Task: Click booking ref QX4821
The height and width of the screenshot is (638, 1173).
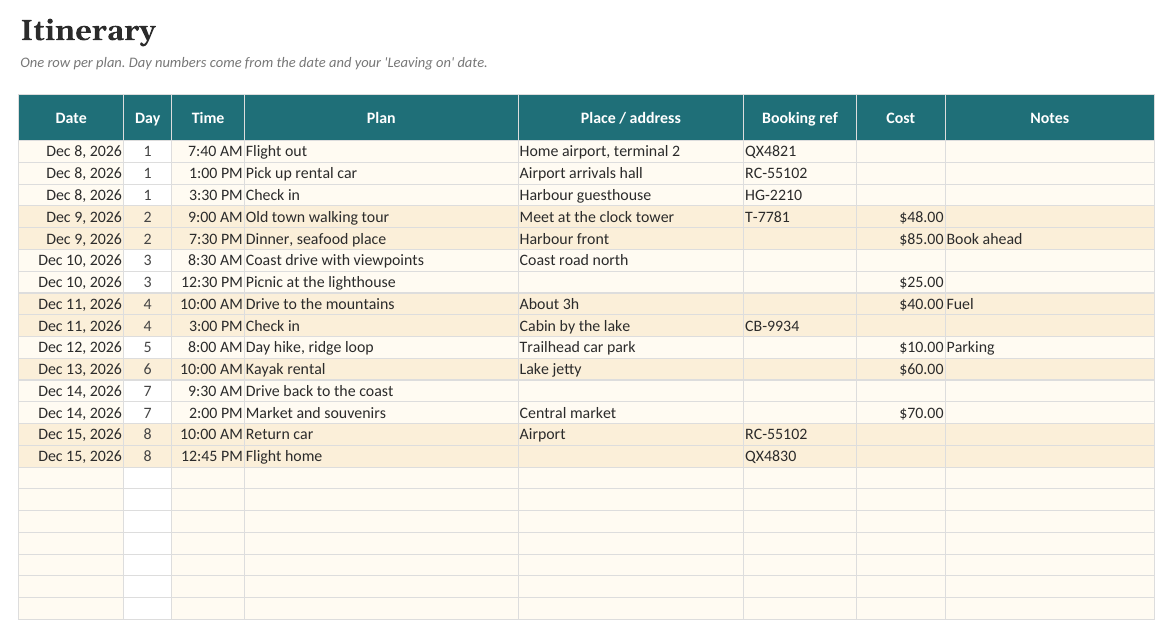Action: point(800,151)
